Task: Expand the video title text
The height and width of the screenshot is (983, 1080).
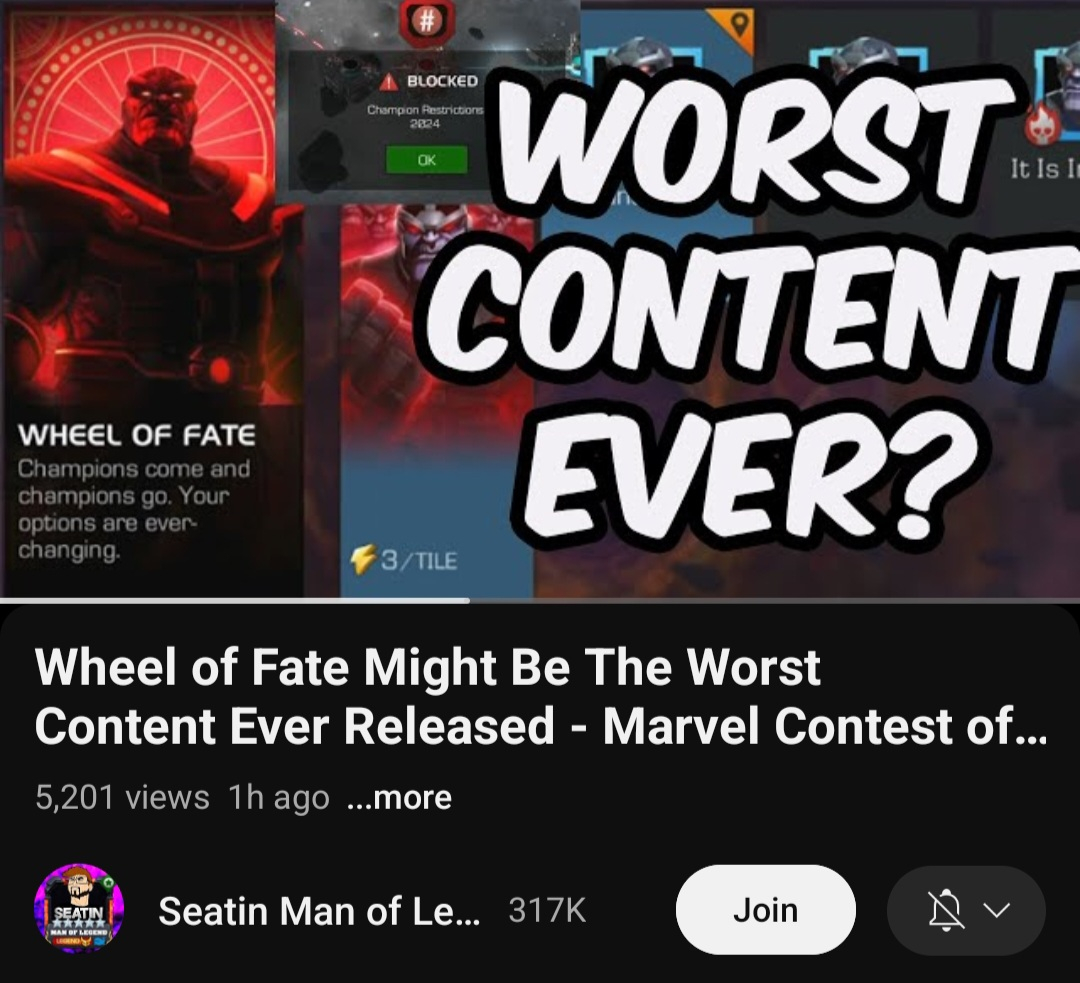Action: (x=540, y=696)
